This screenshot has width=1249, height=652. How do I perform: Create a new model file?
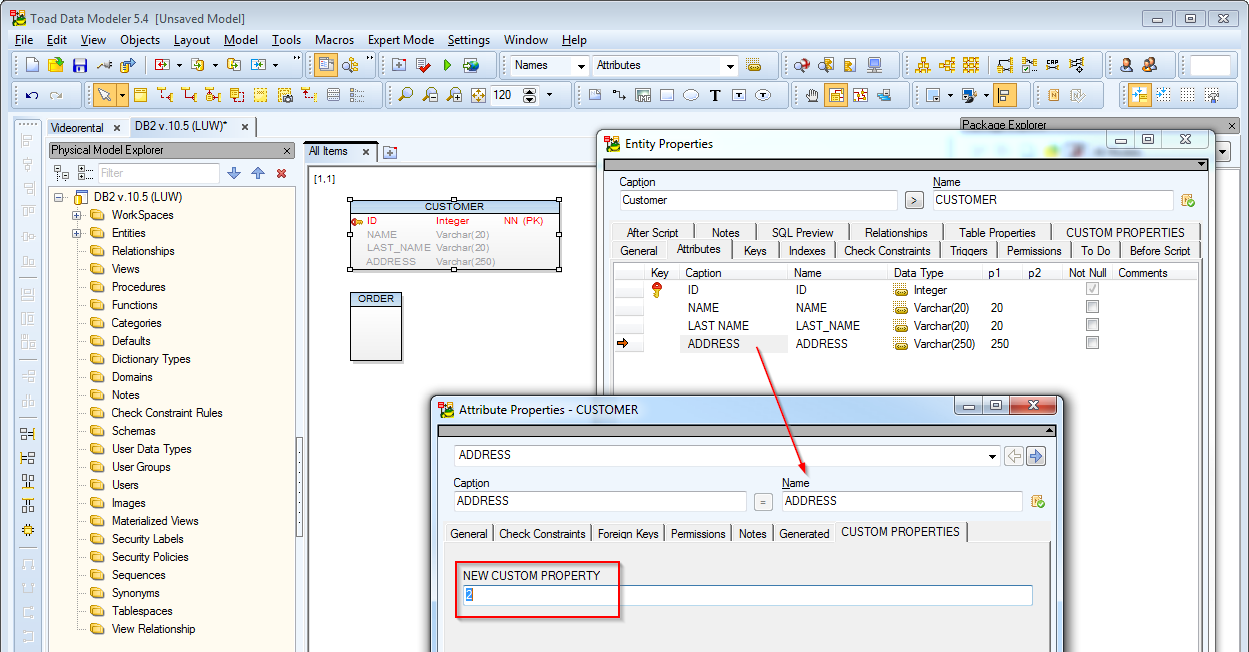tap(32, 65)
